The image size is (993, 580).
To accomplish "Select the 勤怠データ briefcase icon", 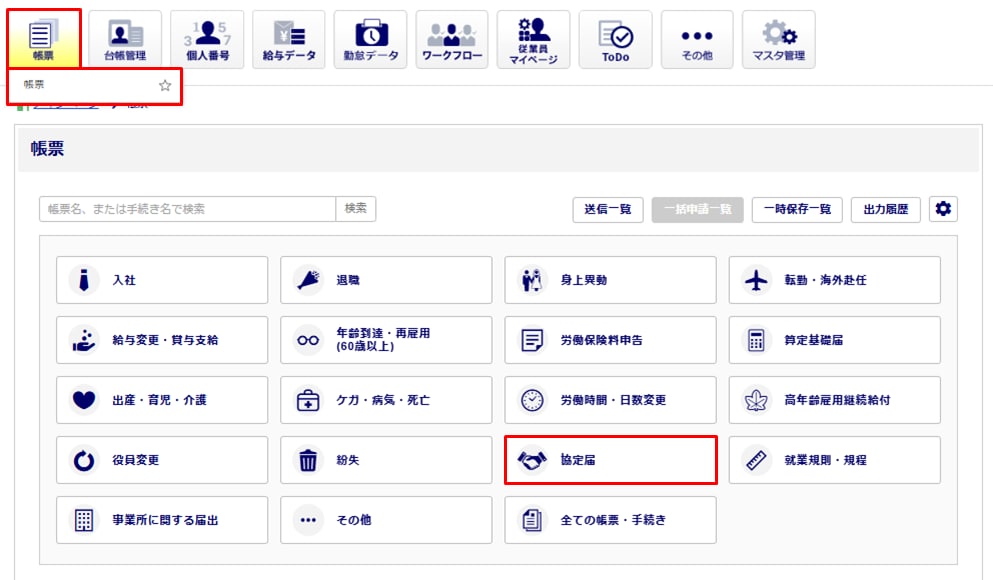I will click(370, 39).
